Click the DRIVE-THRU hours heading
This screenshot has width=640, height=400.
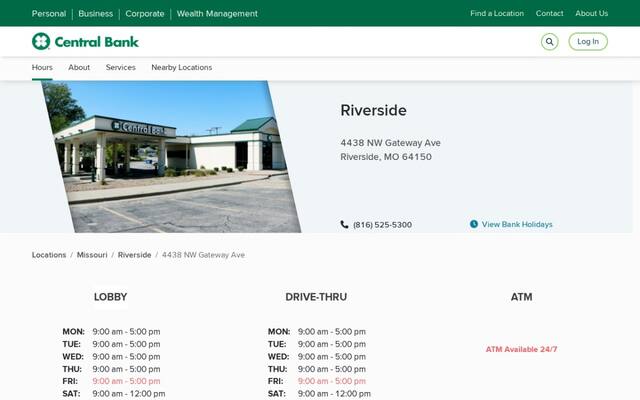pos(316,297)
